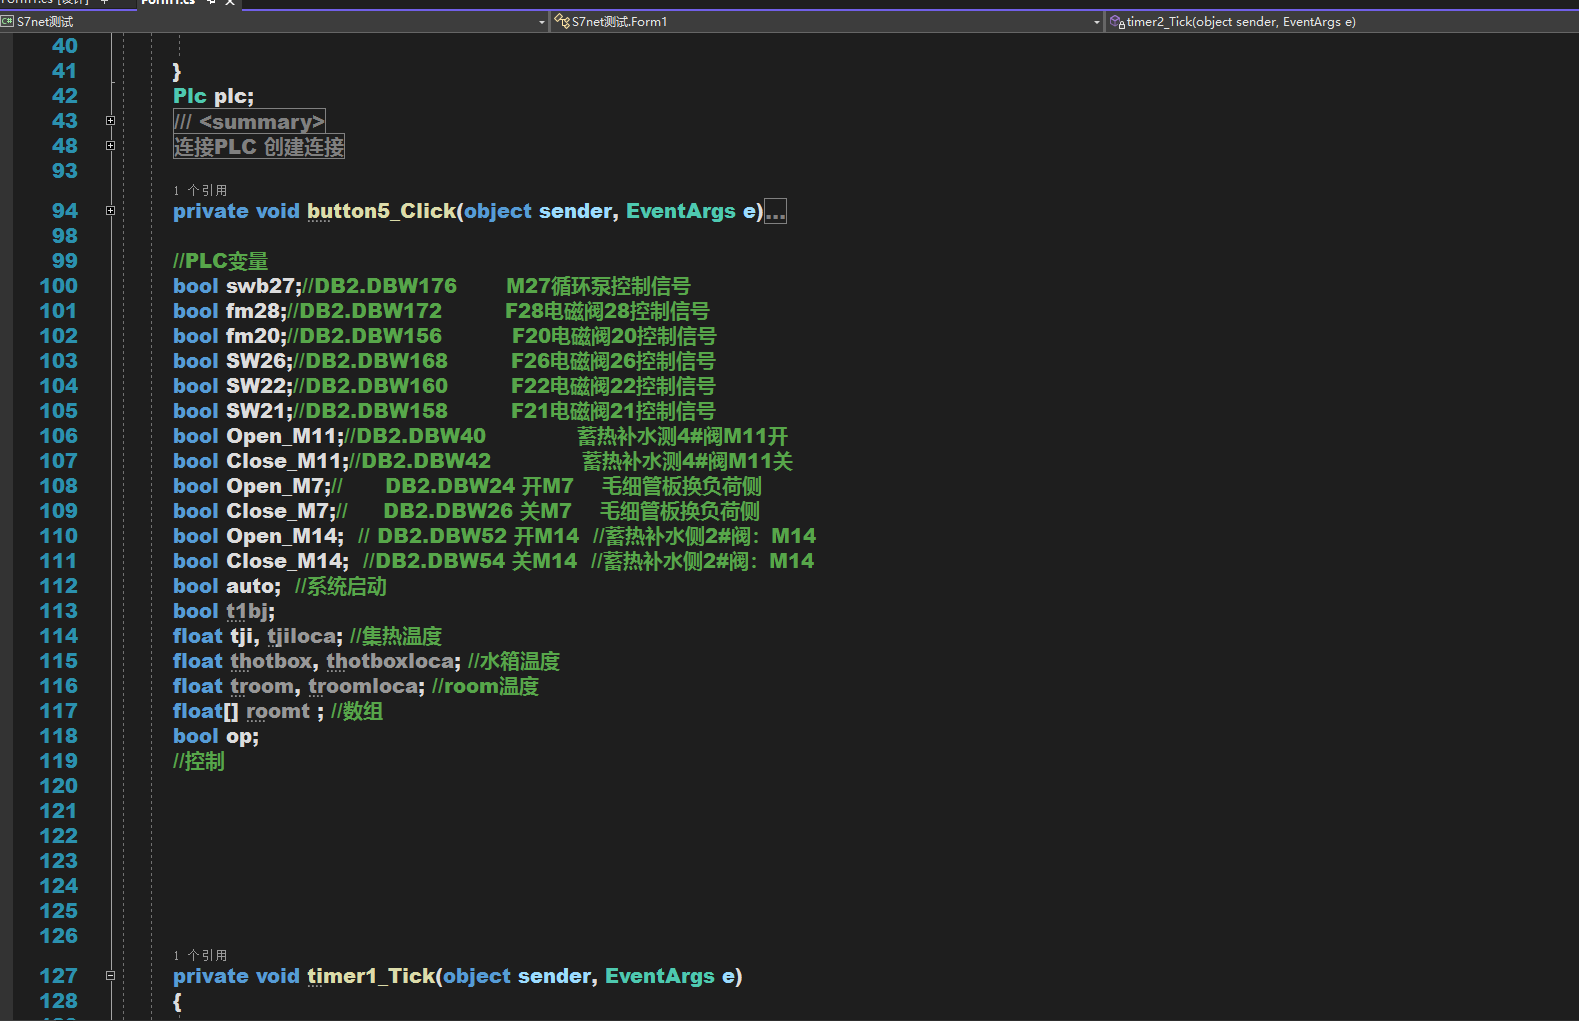Expand the button5_Click method on line 94
1579x1021 pixels.
[110, 211]
